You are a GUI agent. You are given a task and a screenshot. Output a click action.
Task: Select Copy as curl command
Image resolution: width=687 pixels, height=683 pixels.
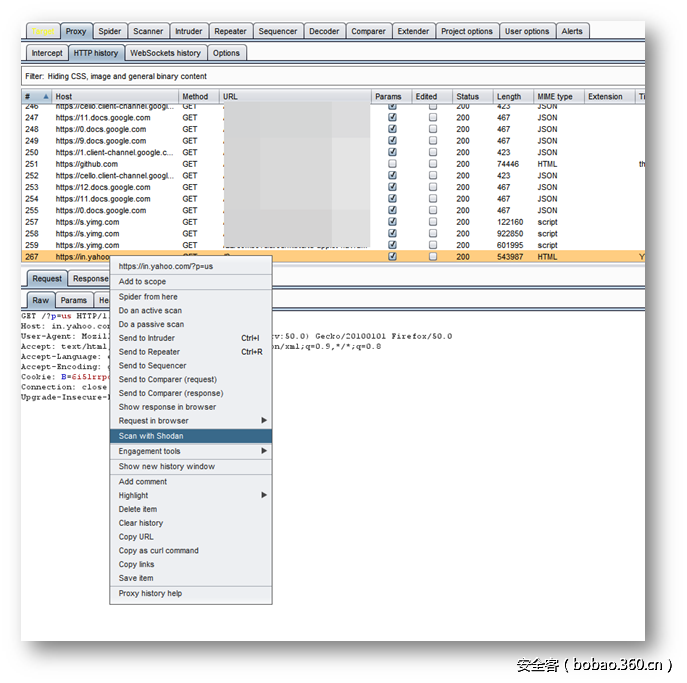click(x=159, y=551)
